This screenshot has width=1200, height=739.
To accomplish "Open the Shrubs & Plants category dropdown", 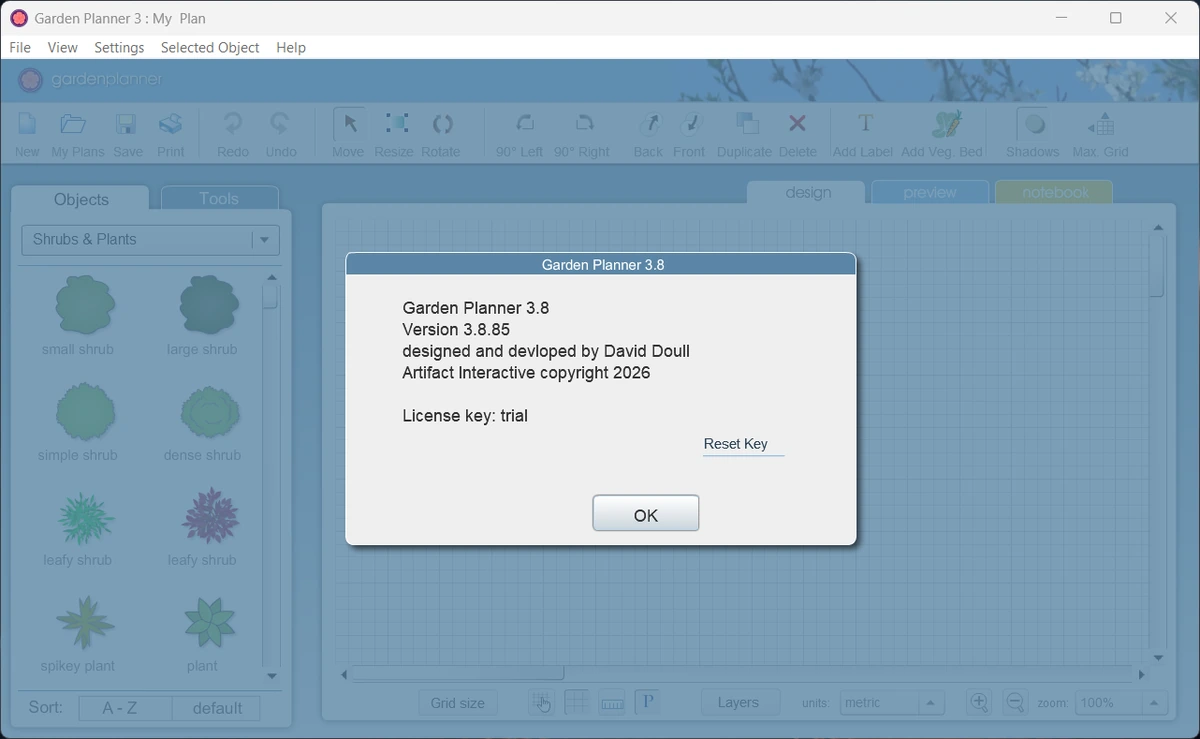I will coord(150,240).
